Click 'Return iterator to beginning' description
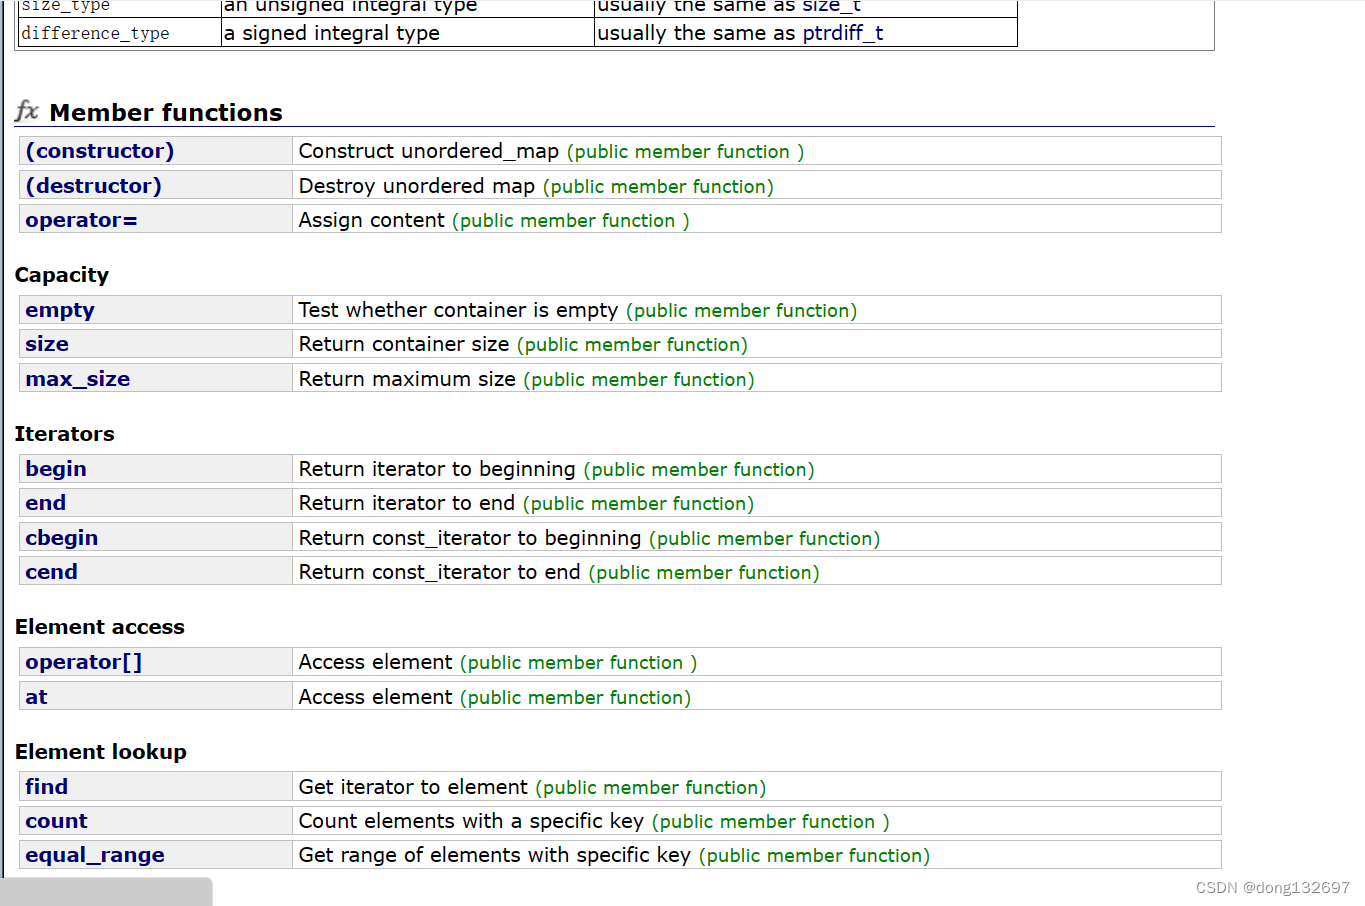This screenshot has width=1365, height=906. click(437, 469)
